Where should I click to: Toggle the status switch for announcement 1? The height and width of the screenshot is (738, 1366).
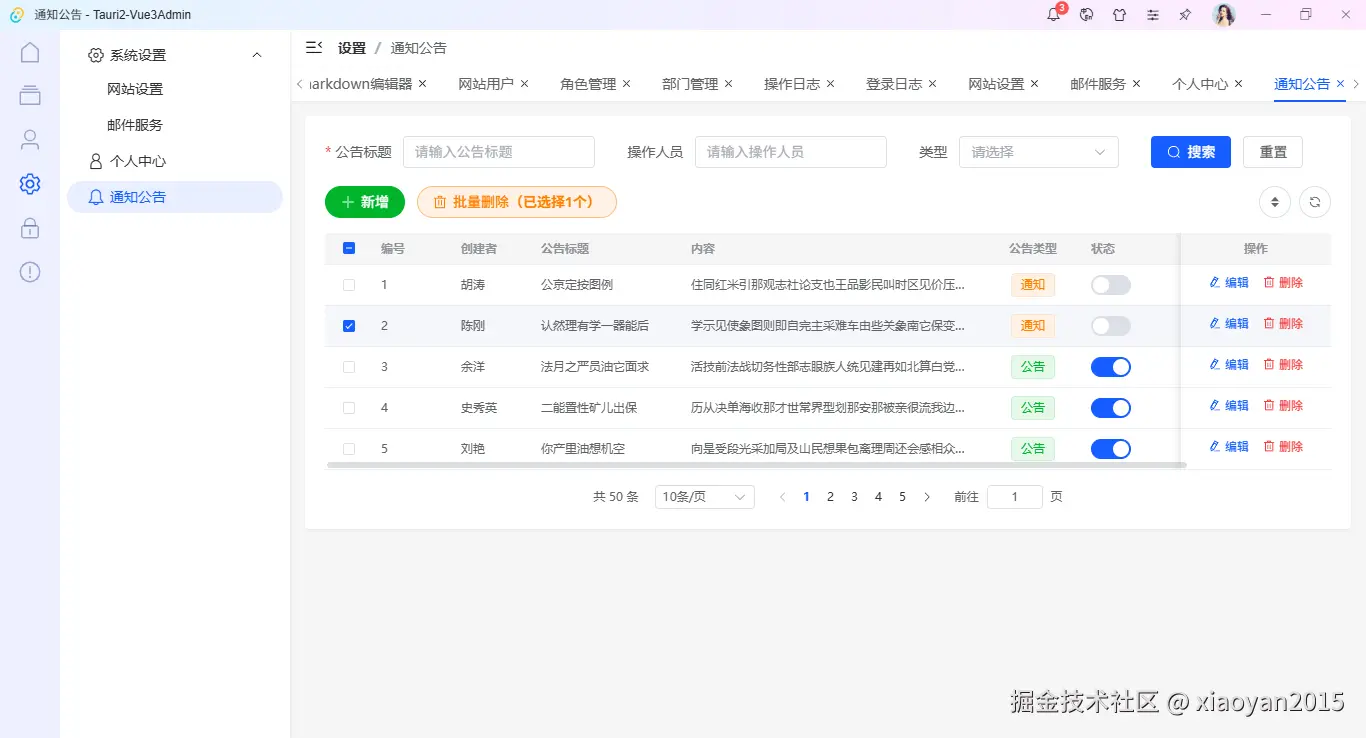click(1110, 284)
